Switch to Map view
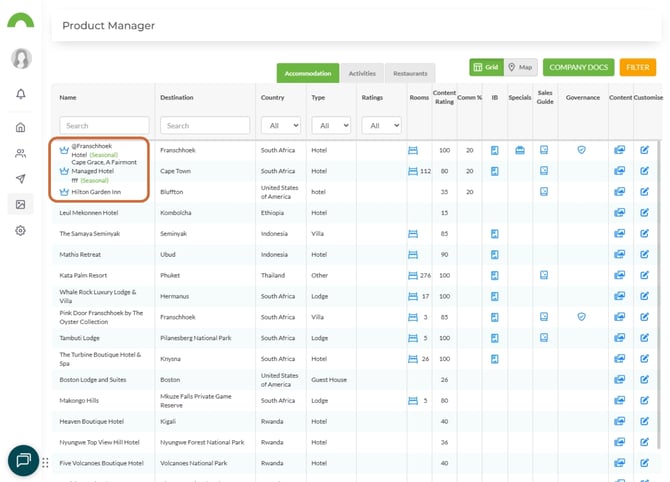The height and width of the screenshot is (482, 670). pyautogui.click(x=519, y=67)
